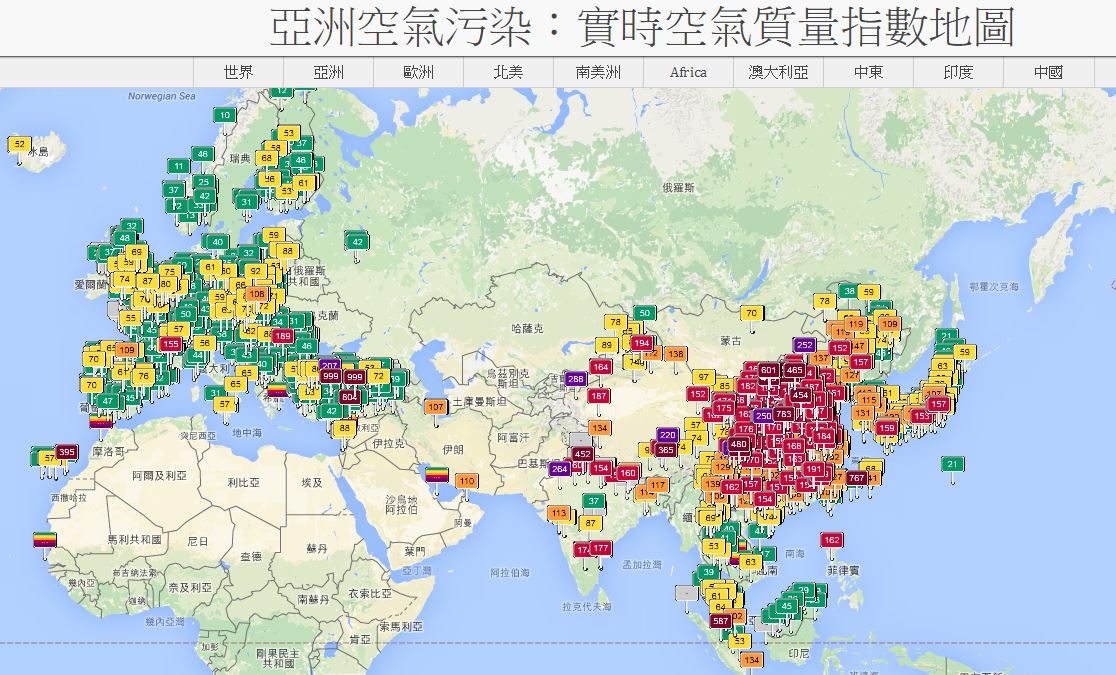Click the red 164 AQI marker

(x=600, y=367)
